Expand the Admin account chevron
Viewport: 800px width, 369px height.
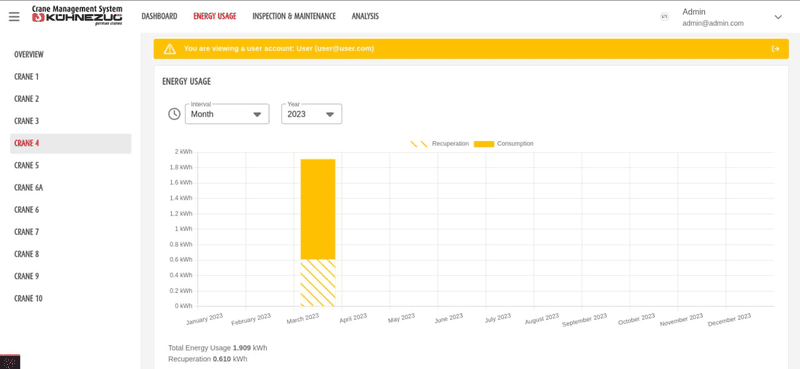[x=778, y=17]
